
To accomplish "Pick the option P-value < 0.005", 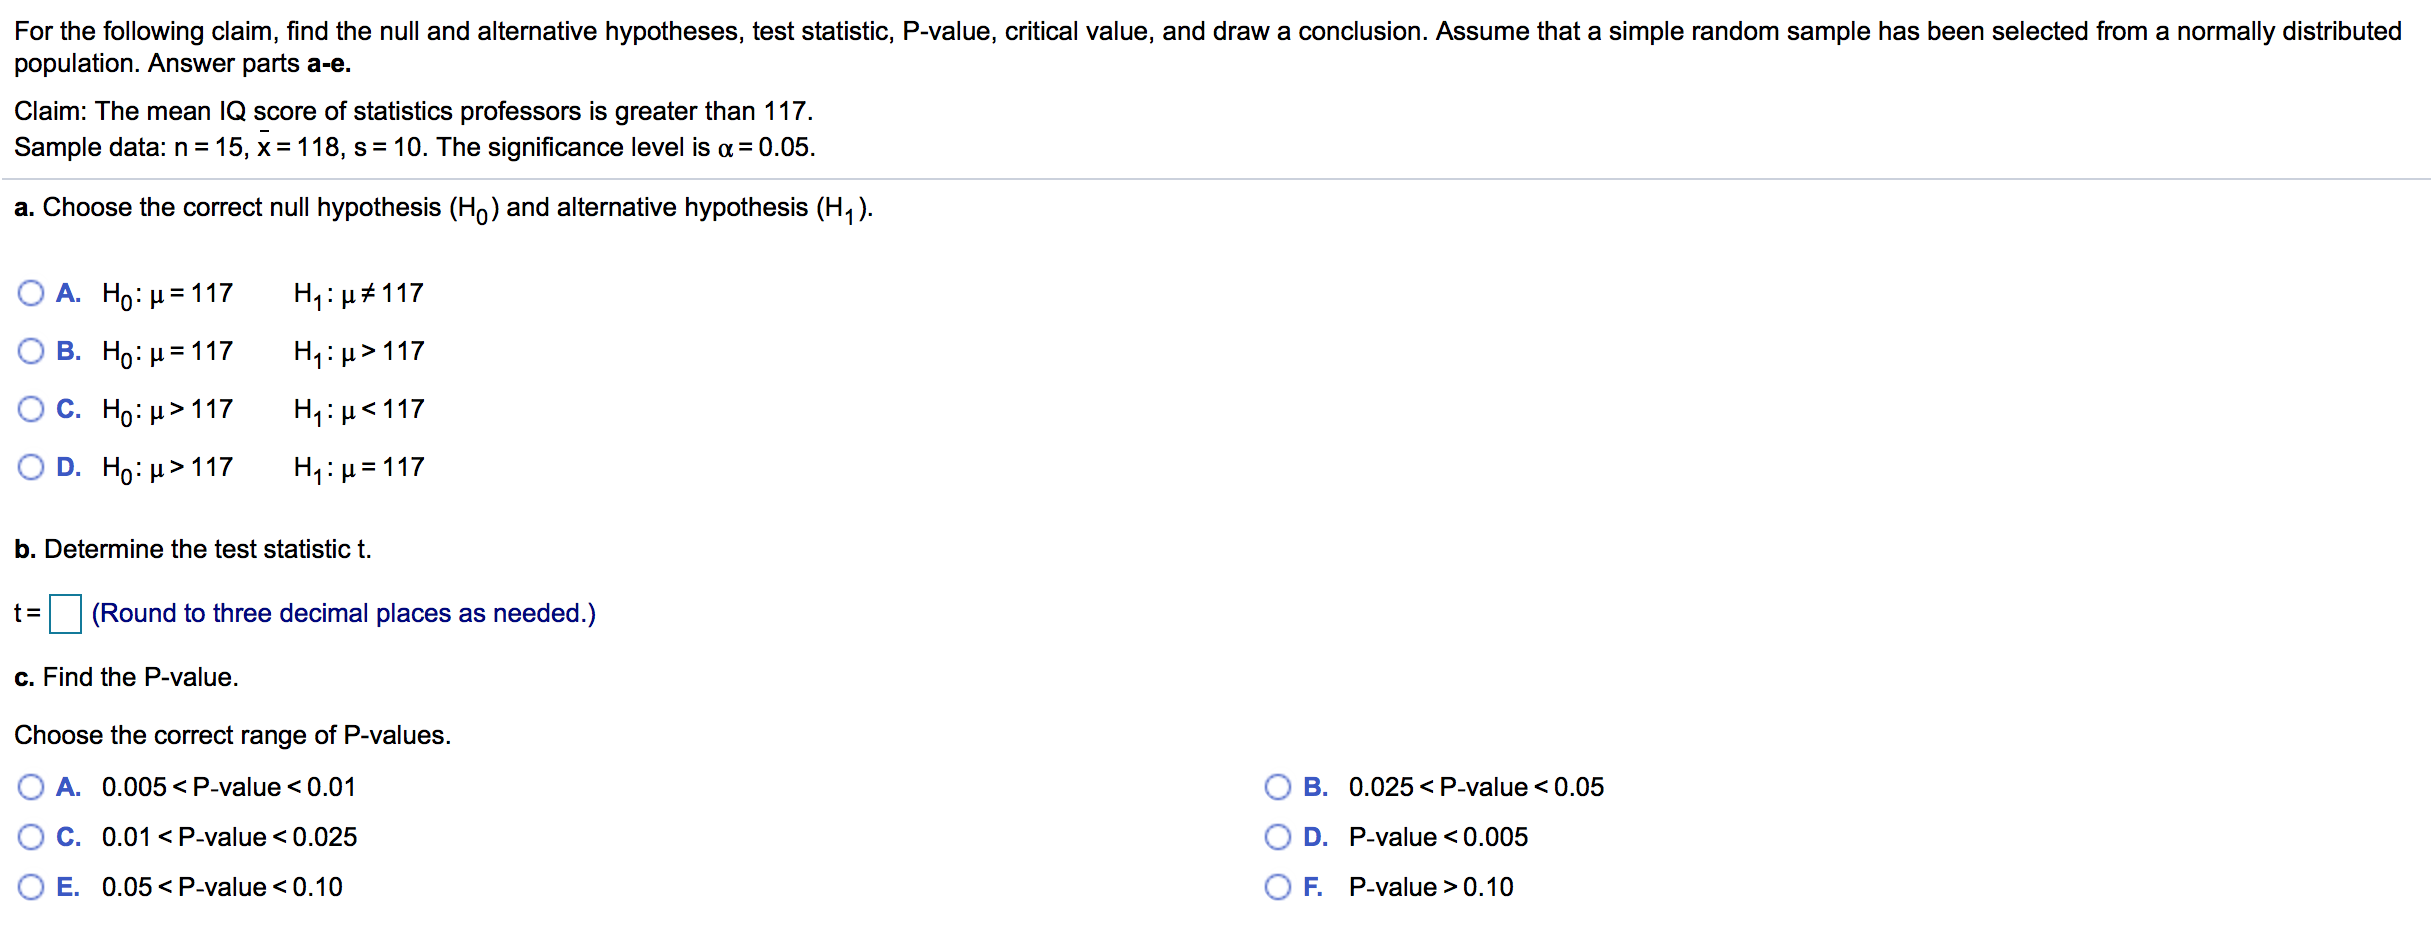I will pyautogui.click(x=1278, y=837).
